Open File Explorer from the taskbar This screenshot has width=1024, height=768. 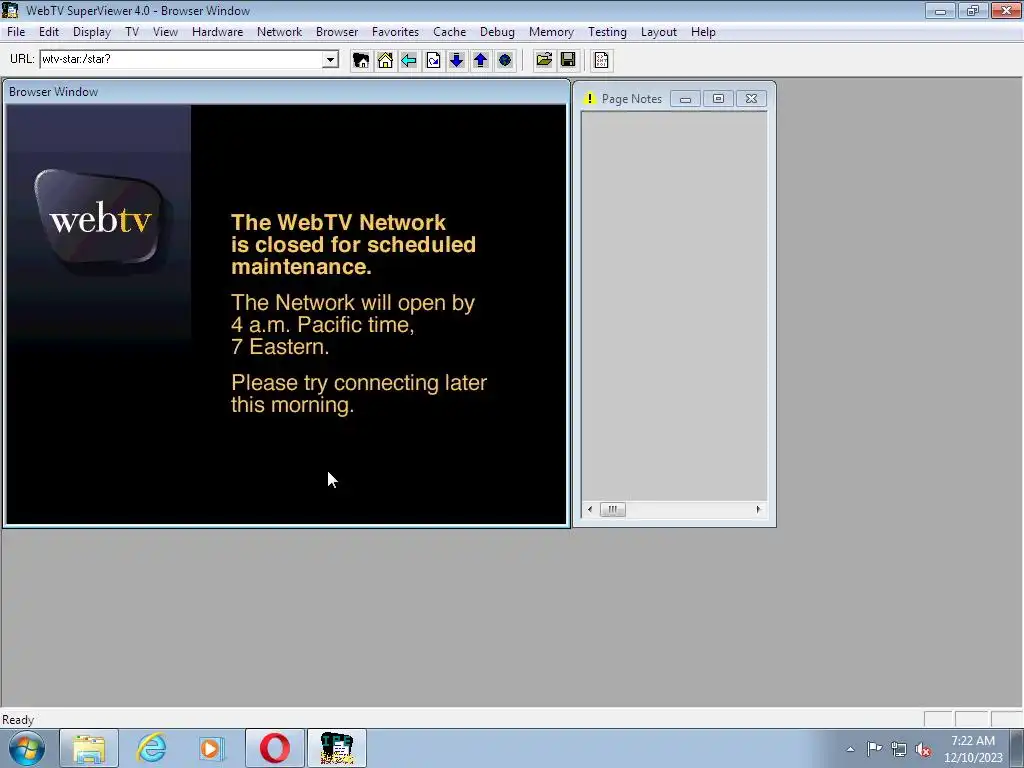tap(89, 748)
